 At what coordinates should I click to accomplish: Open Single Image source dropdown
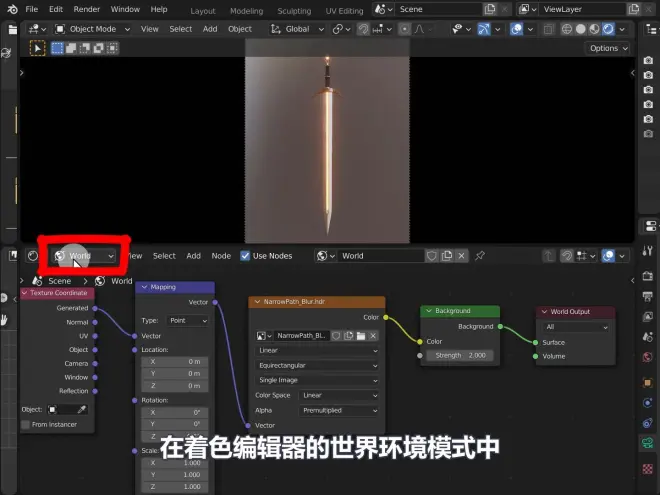click(x=318, y=381)
